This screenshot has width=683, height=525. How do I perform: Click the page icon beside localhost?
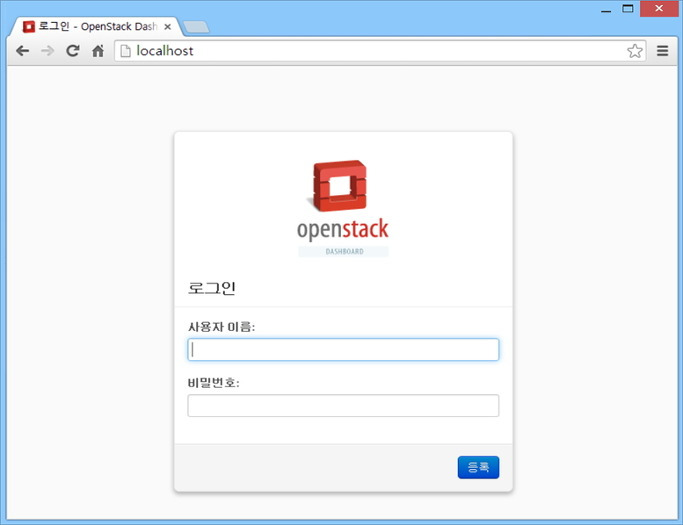[125, 51]
